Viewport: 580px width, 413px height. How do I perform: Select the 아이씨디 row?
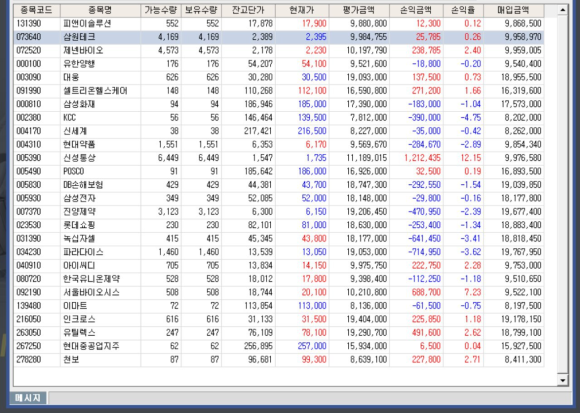279,265
